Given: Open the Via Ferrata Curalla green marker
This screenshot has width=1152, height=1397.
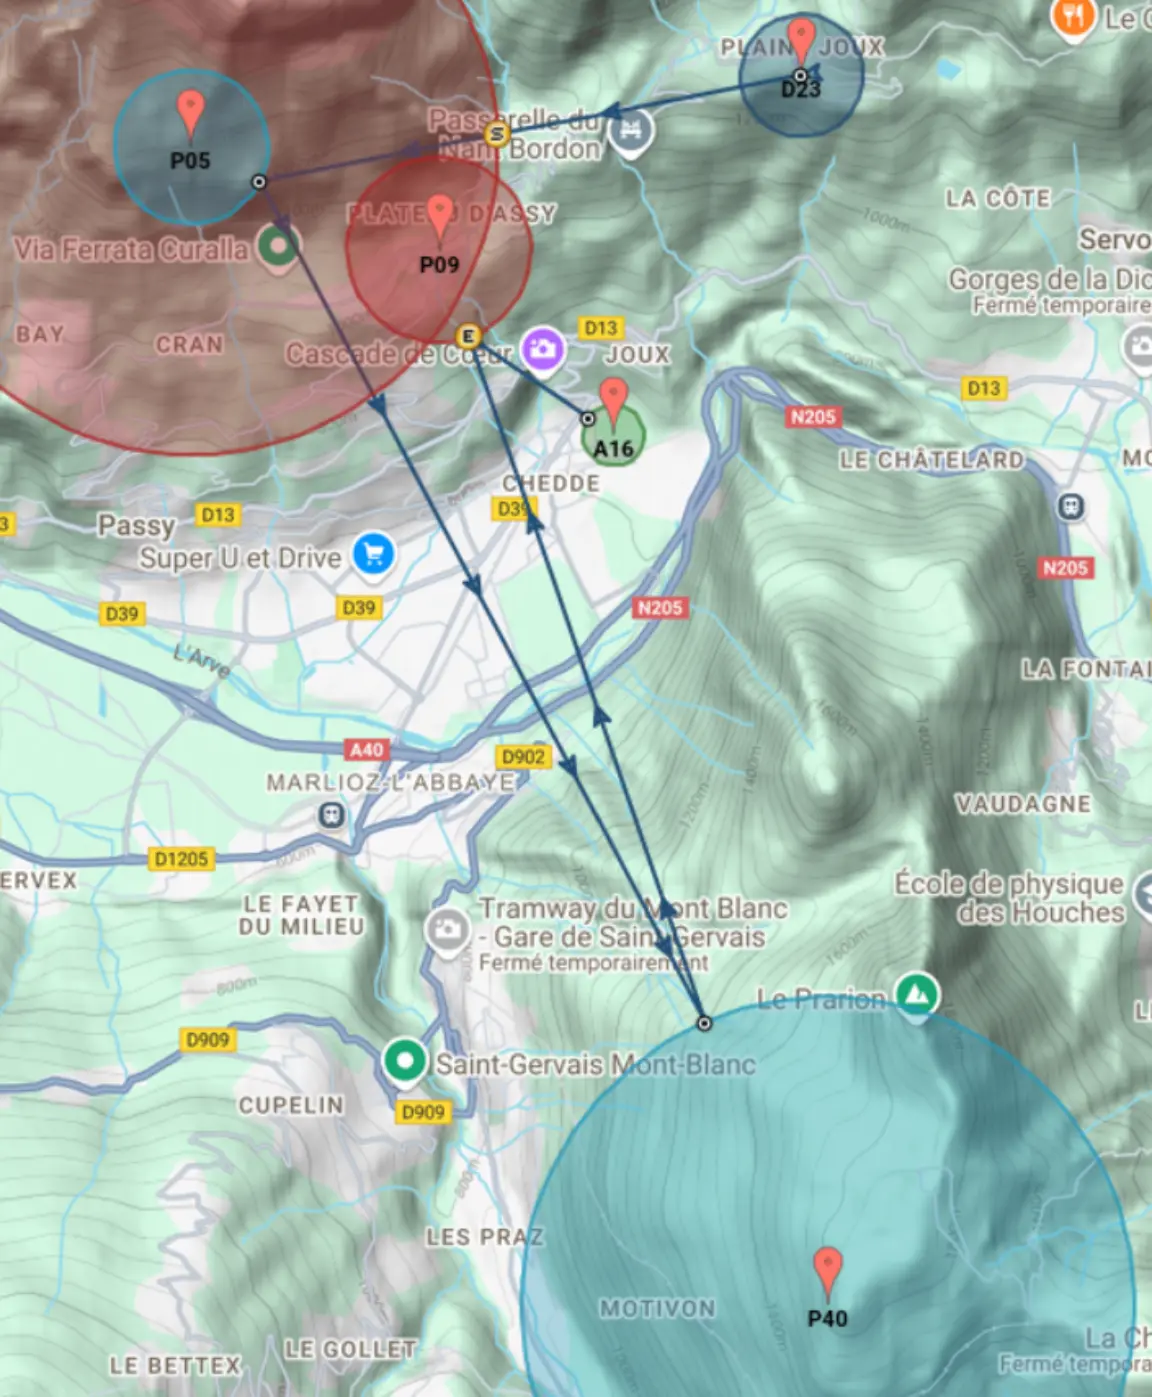Looking at the screenshot, I should (x=277, y=245).
